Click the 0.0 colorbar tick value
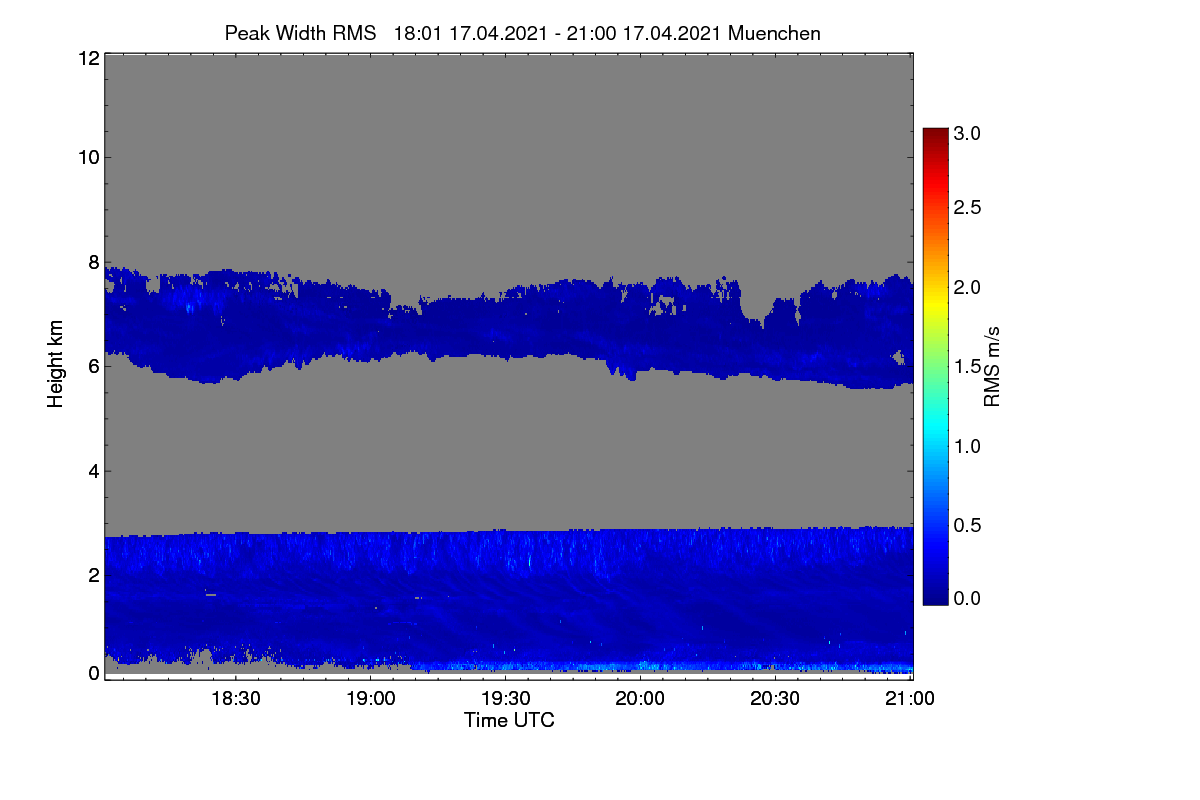Screen dimensions: 1200x800 [969, 599]
